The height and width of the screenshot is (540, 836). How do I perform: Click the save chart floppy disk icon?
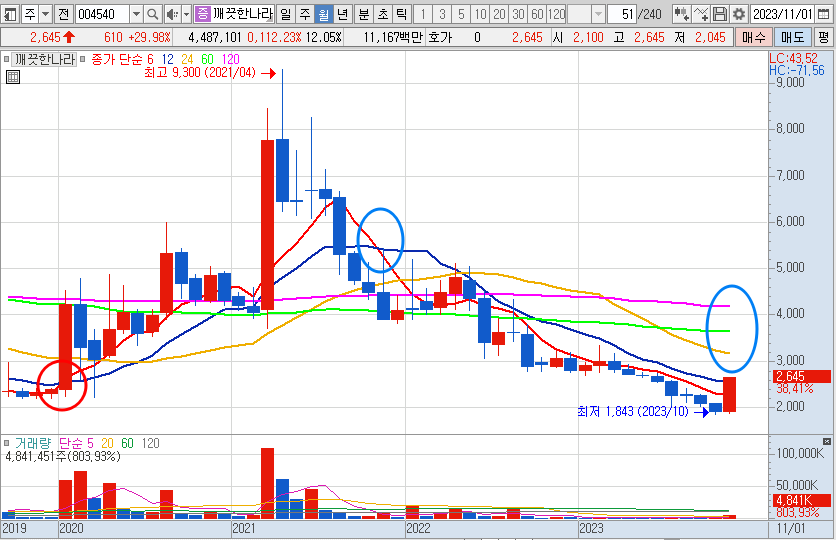tap(720, 14)
